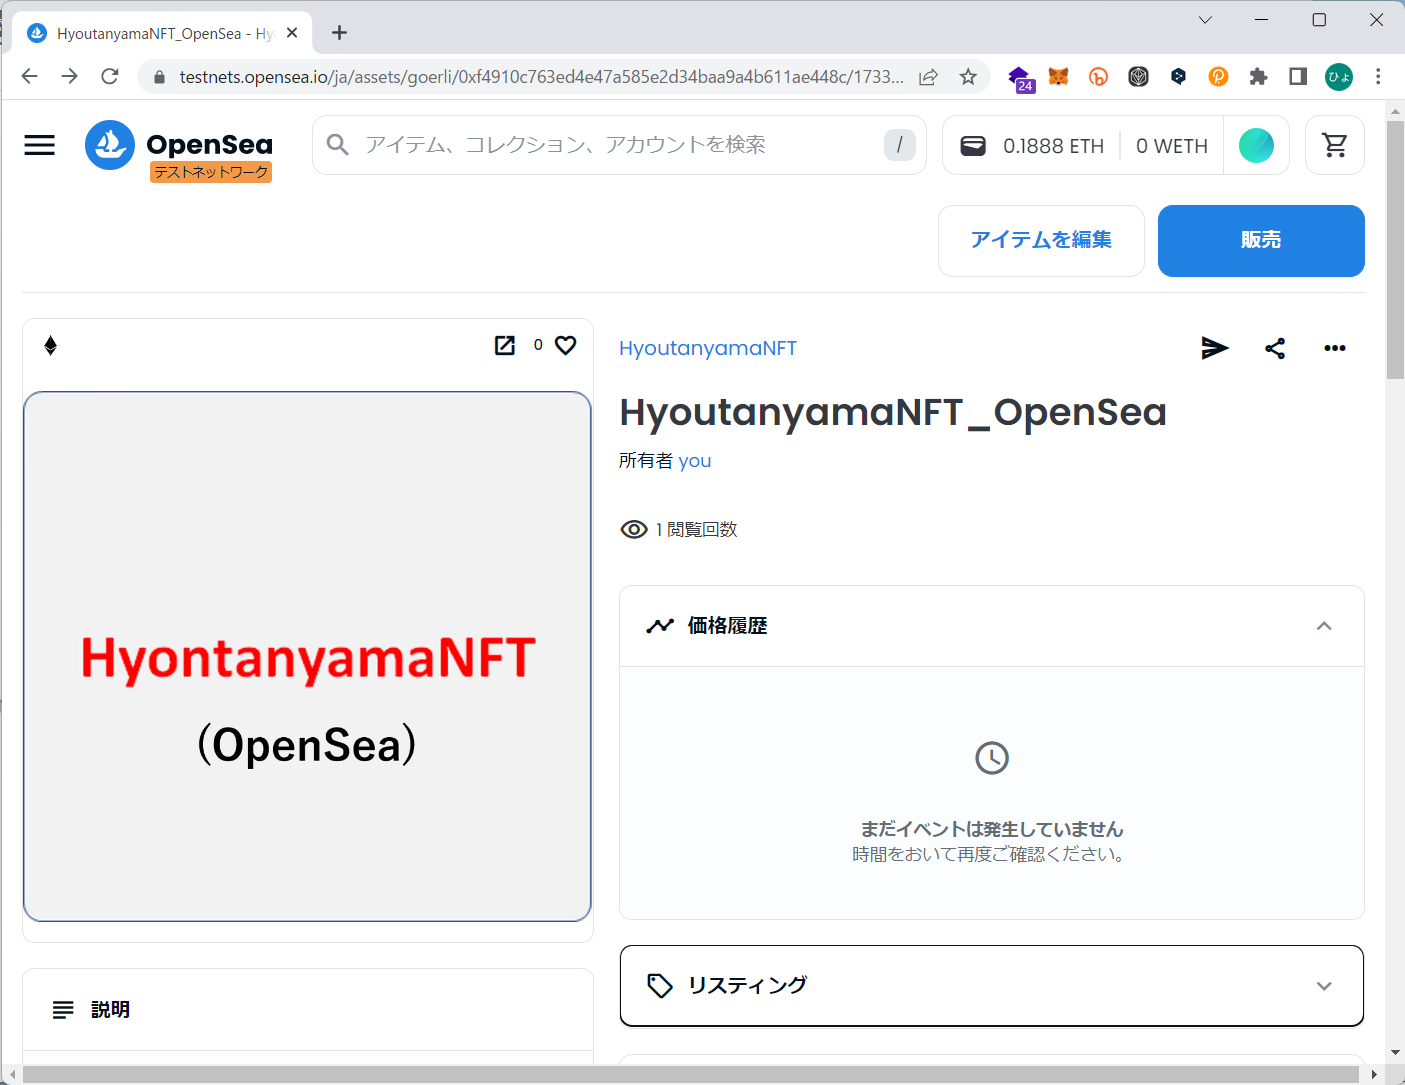Bookmark this page with star icon
The image size is (1405, 1085).
tap(968, 77)
